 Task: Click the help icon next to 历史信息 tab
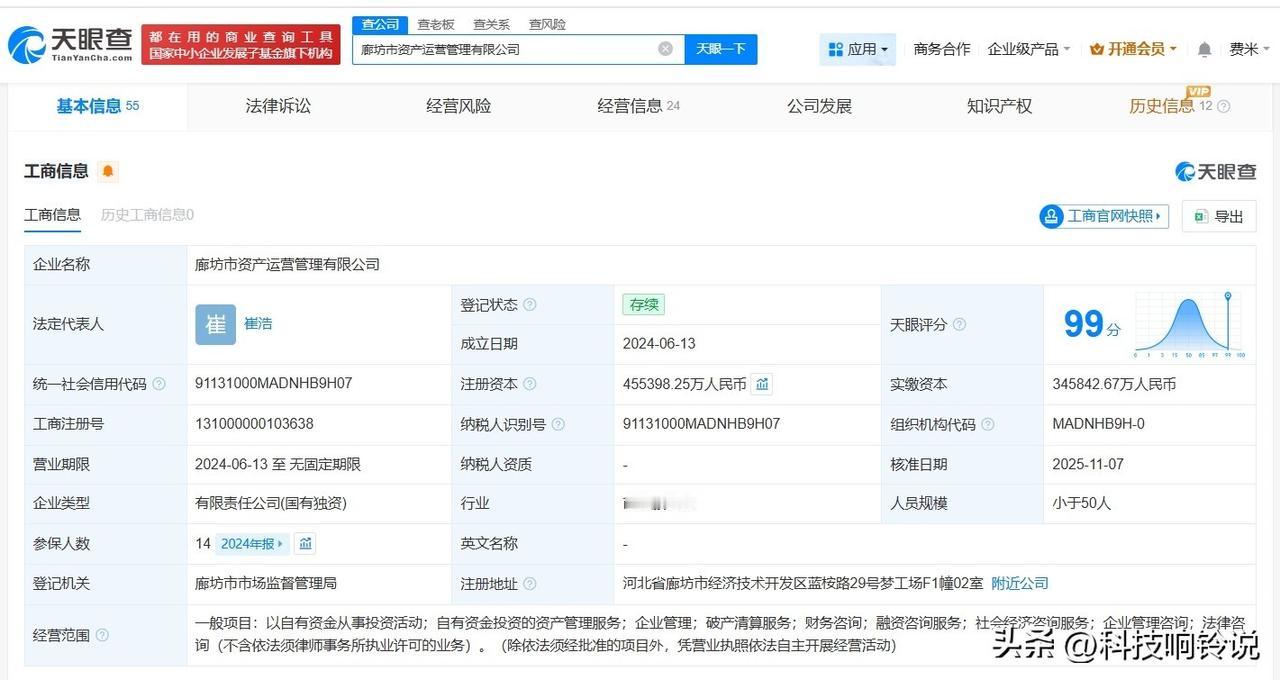1223,107
